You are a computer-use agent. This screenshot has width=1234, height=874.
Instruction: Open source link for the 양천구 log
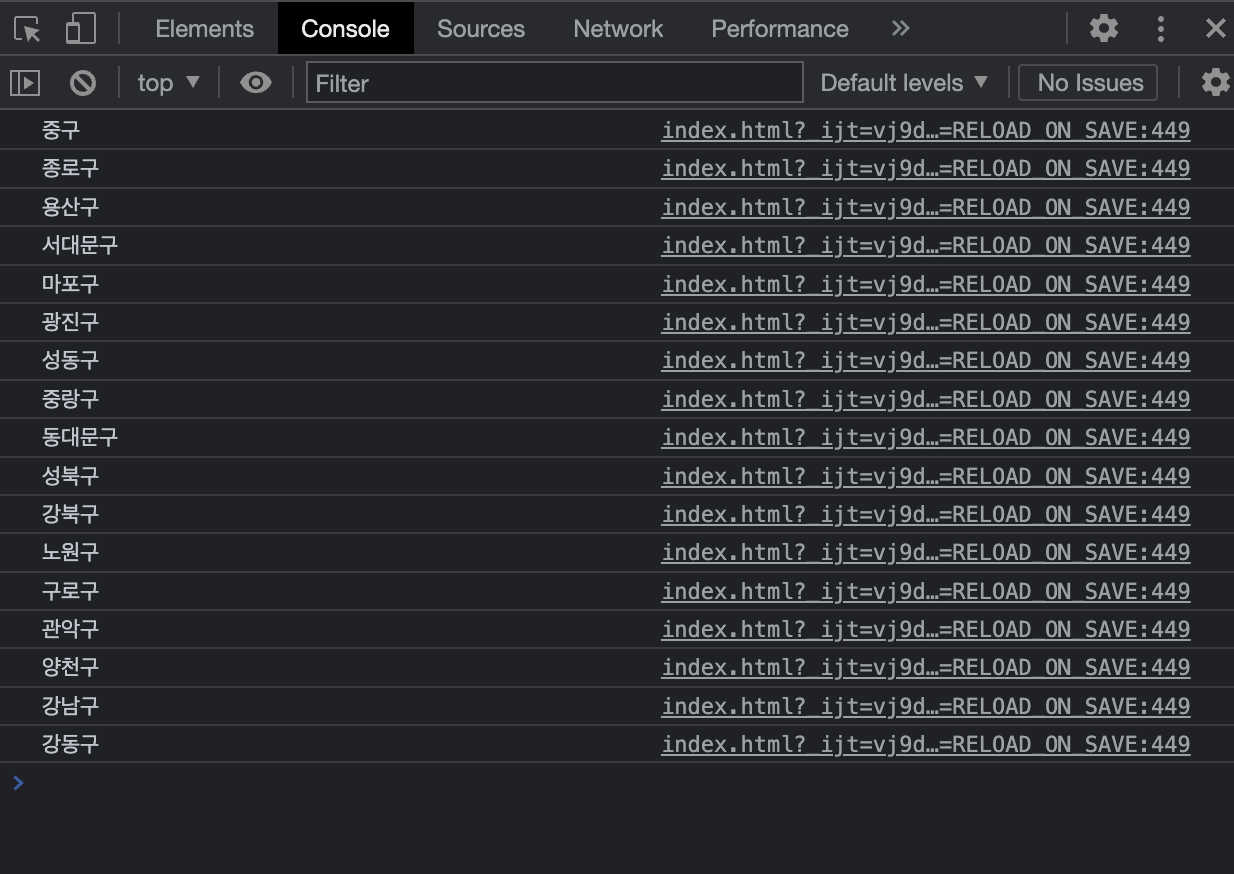pyautogui.click(x=926, y=667)
